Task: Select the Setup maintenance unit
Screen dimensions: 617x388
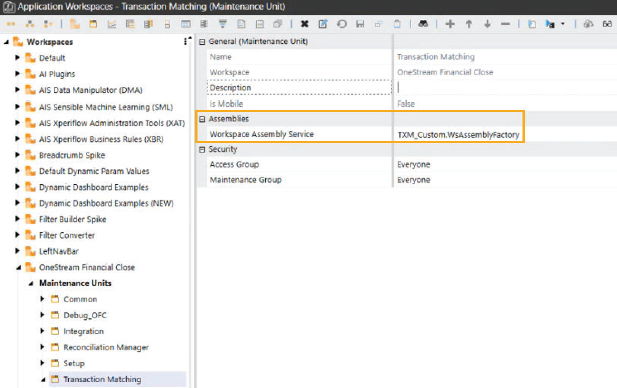Action: pyautogui.click(x=74, y=363)
